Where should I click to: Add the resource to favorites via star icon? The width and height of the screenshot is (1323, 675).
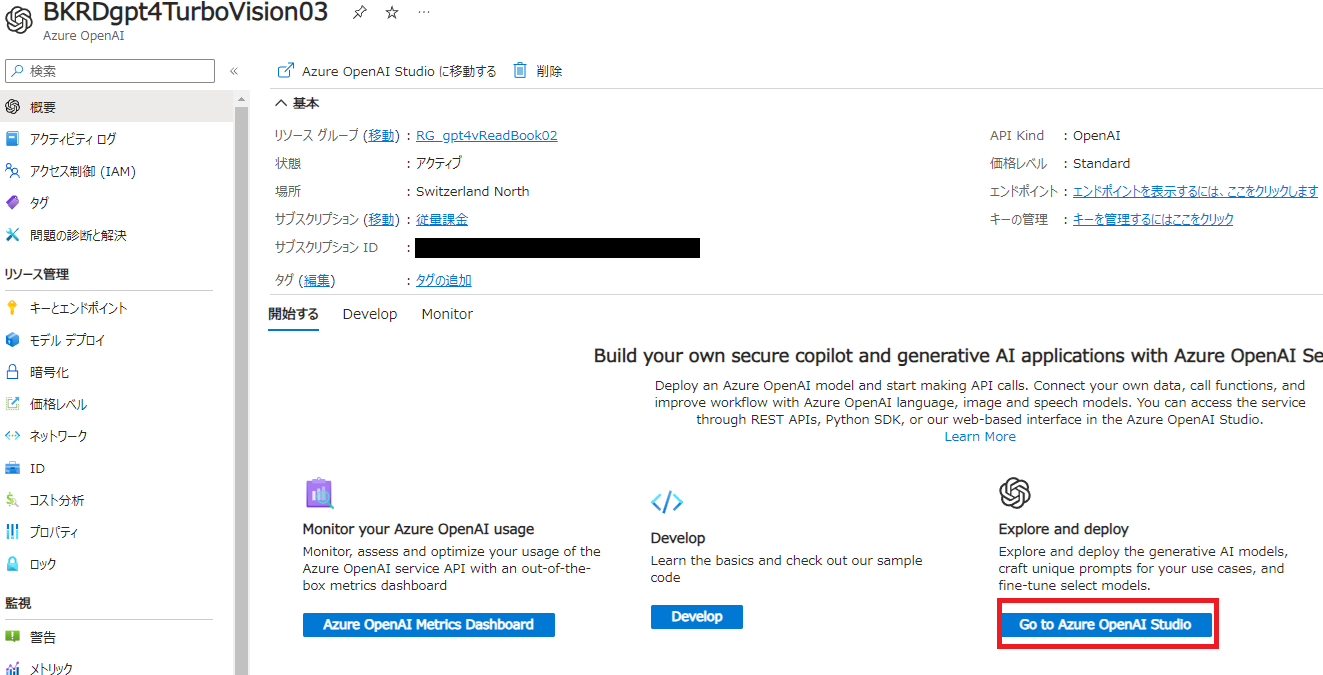point(391,12)
